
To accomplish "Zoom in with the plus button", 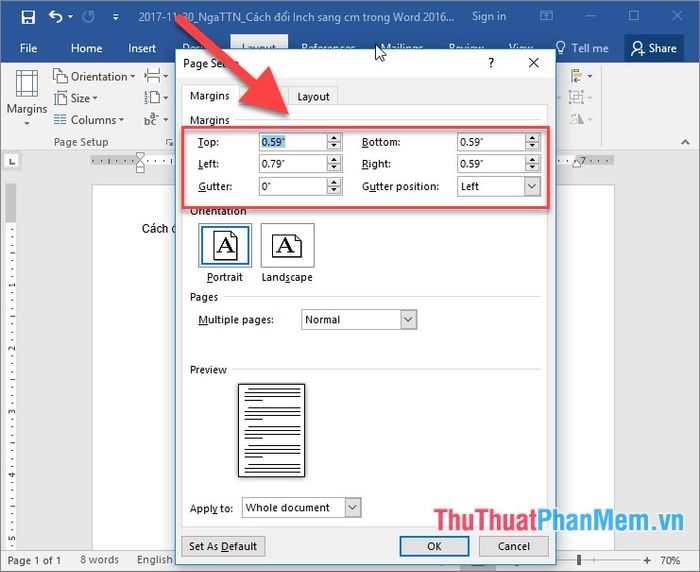I will pos(647,559).
